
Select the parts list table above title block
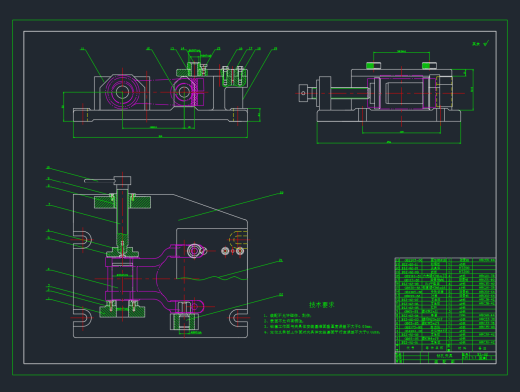point(445,304)
